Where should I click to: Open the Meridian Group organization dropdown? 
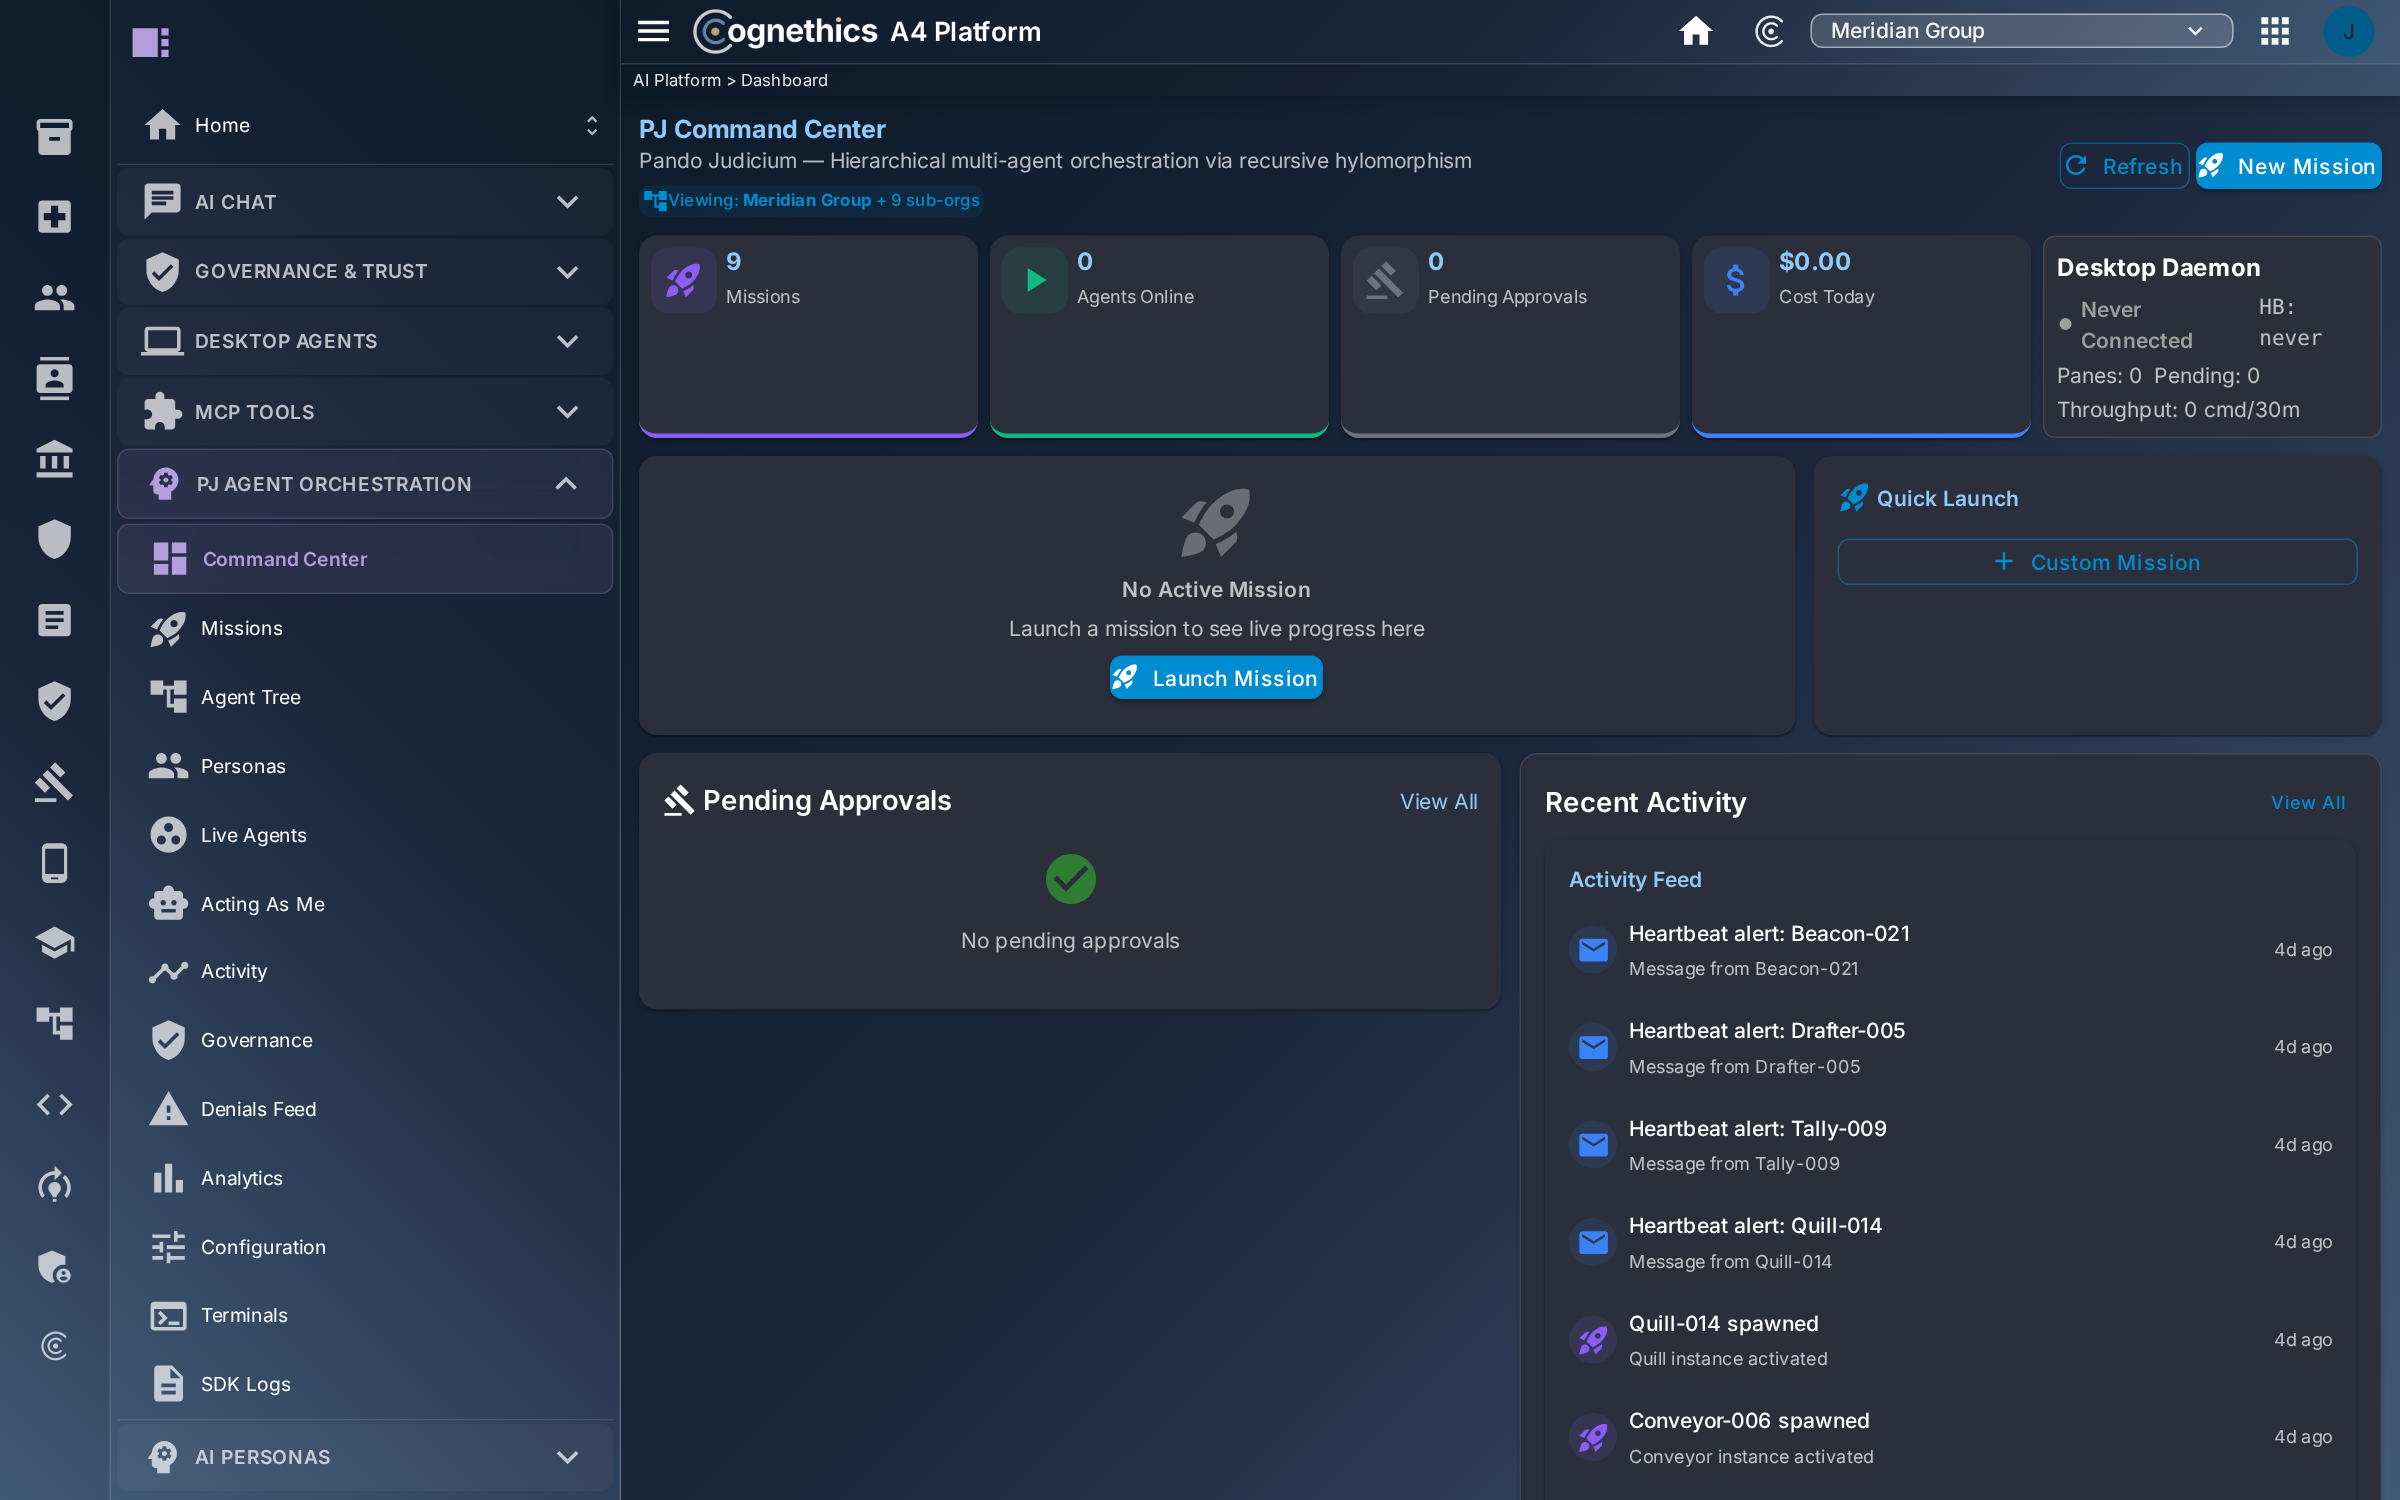tap(2020, 31)
